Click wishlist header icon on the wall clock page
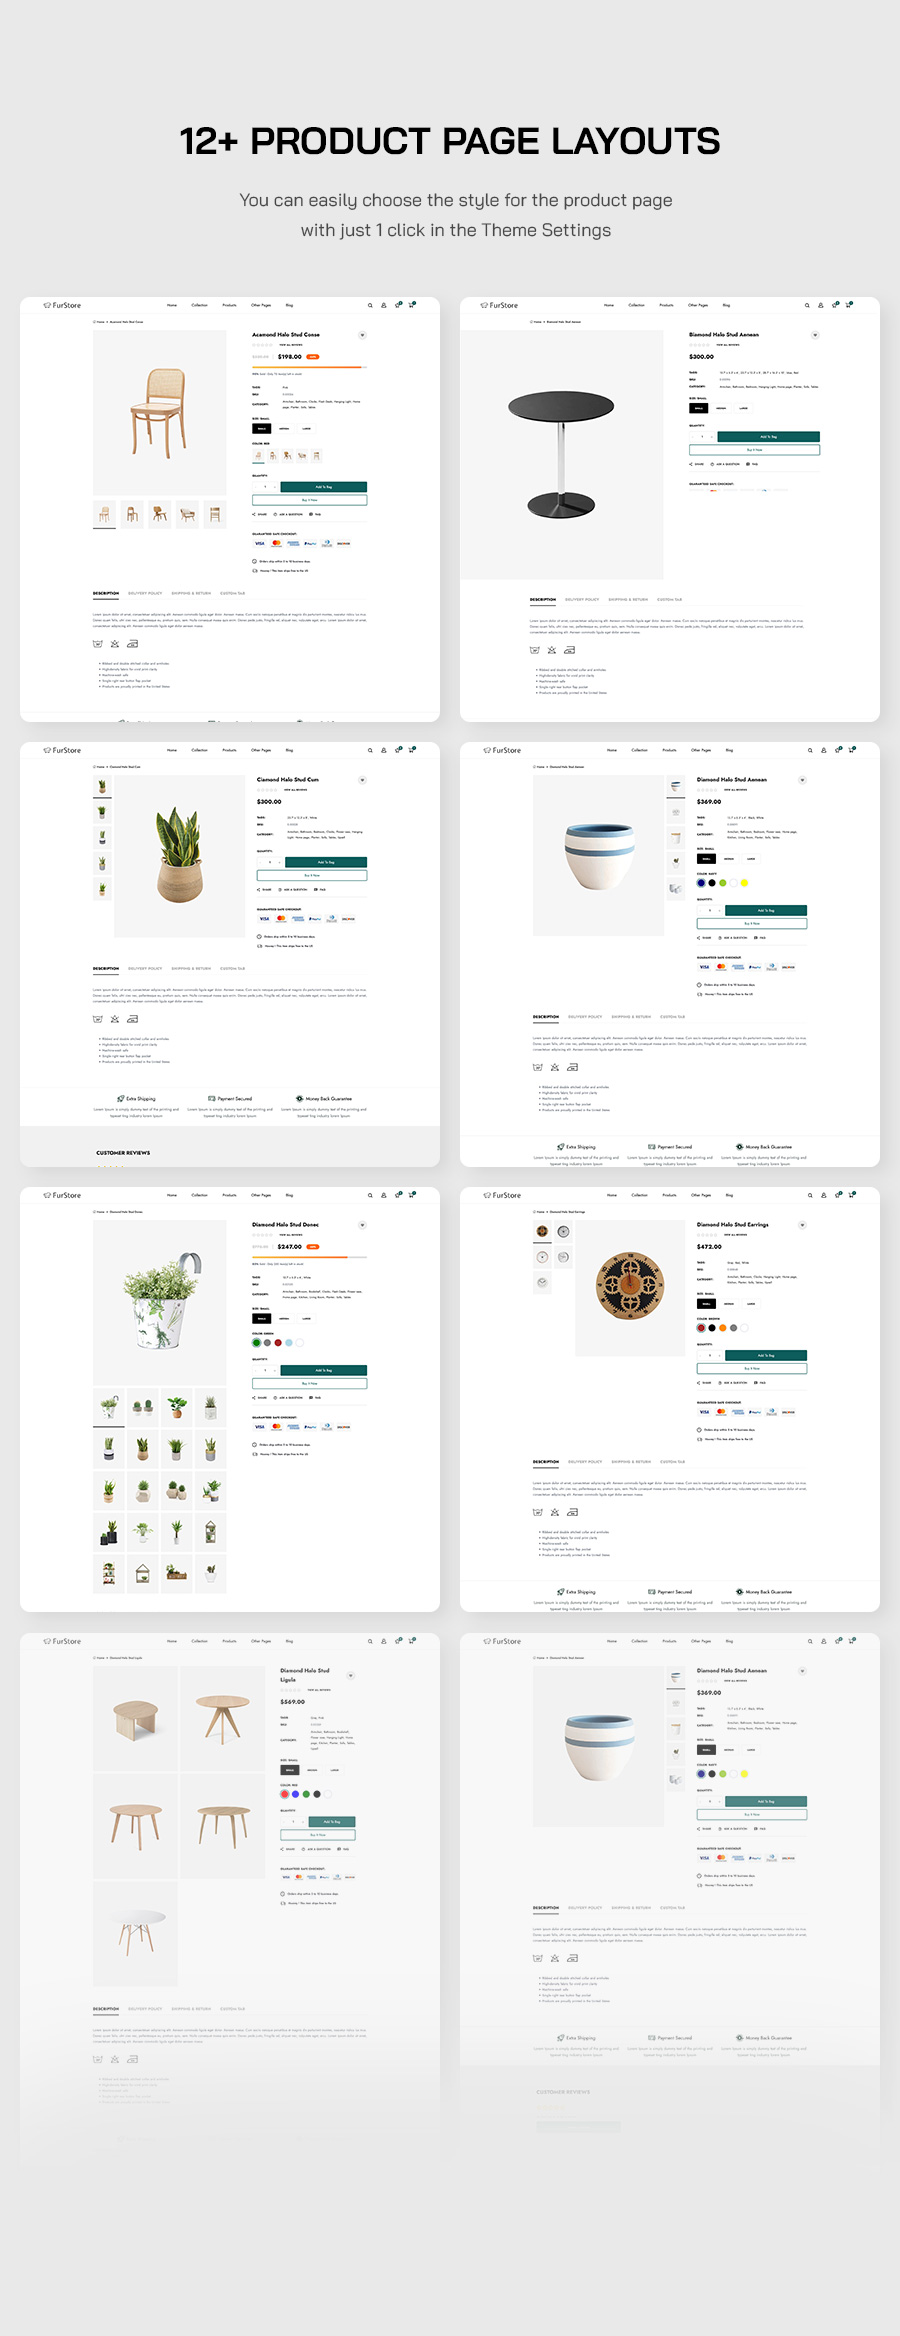 coord(838,1195)
